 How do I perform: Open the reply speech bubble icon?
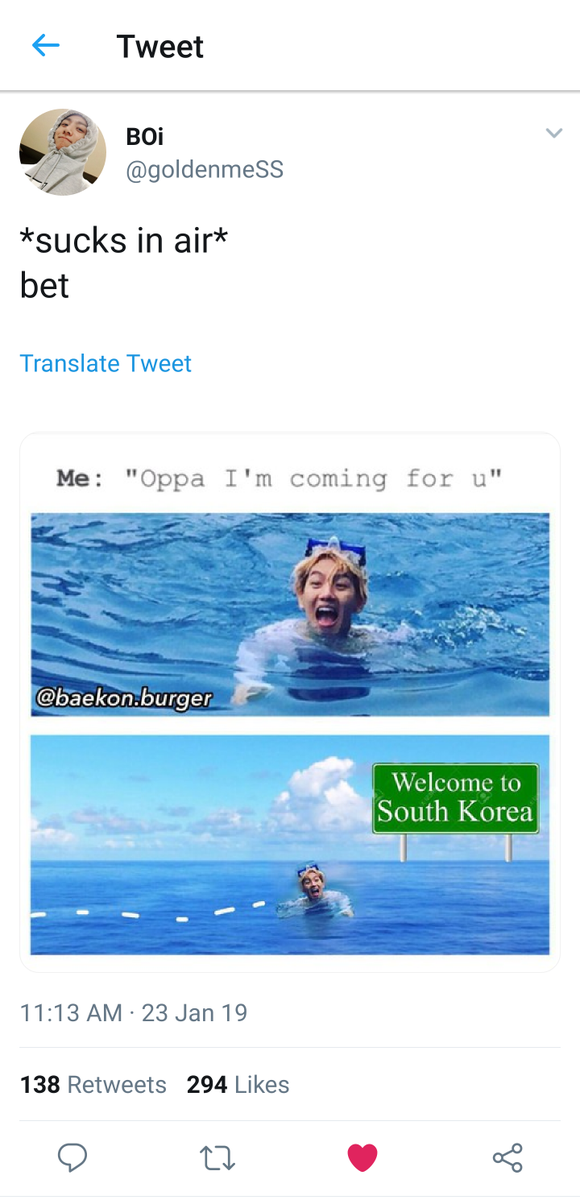pos(72,1158)
